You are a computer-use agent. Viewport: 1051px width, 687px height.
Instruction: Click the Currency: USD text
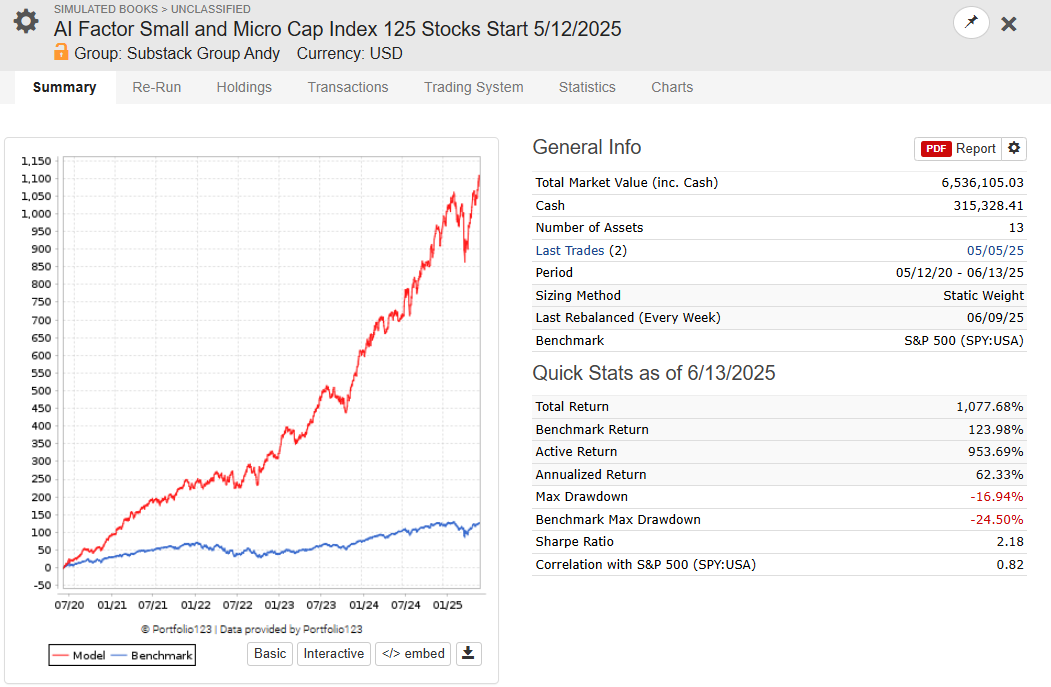[x=349, y=53]
